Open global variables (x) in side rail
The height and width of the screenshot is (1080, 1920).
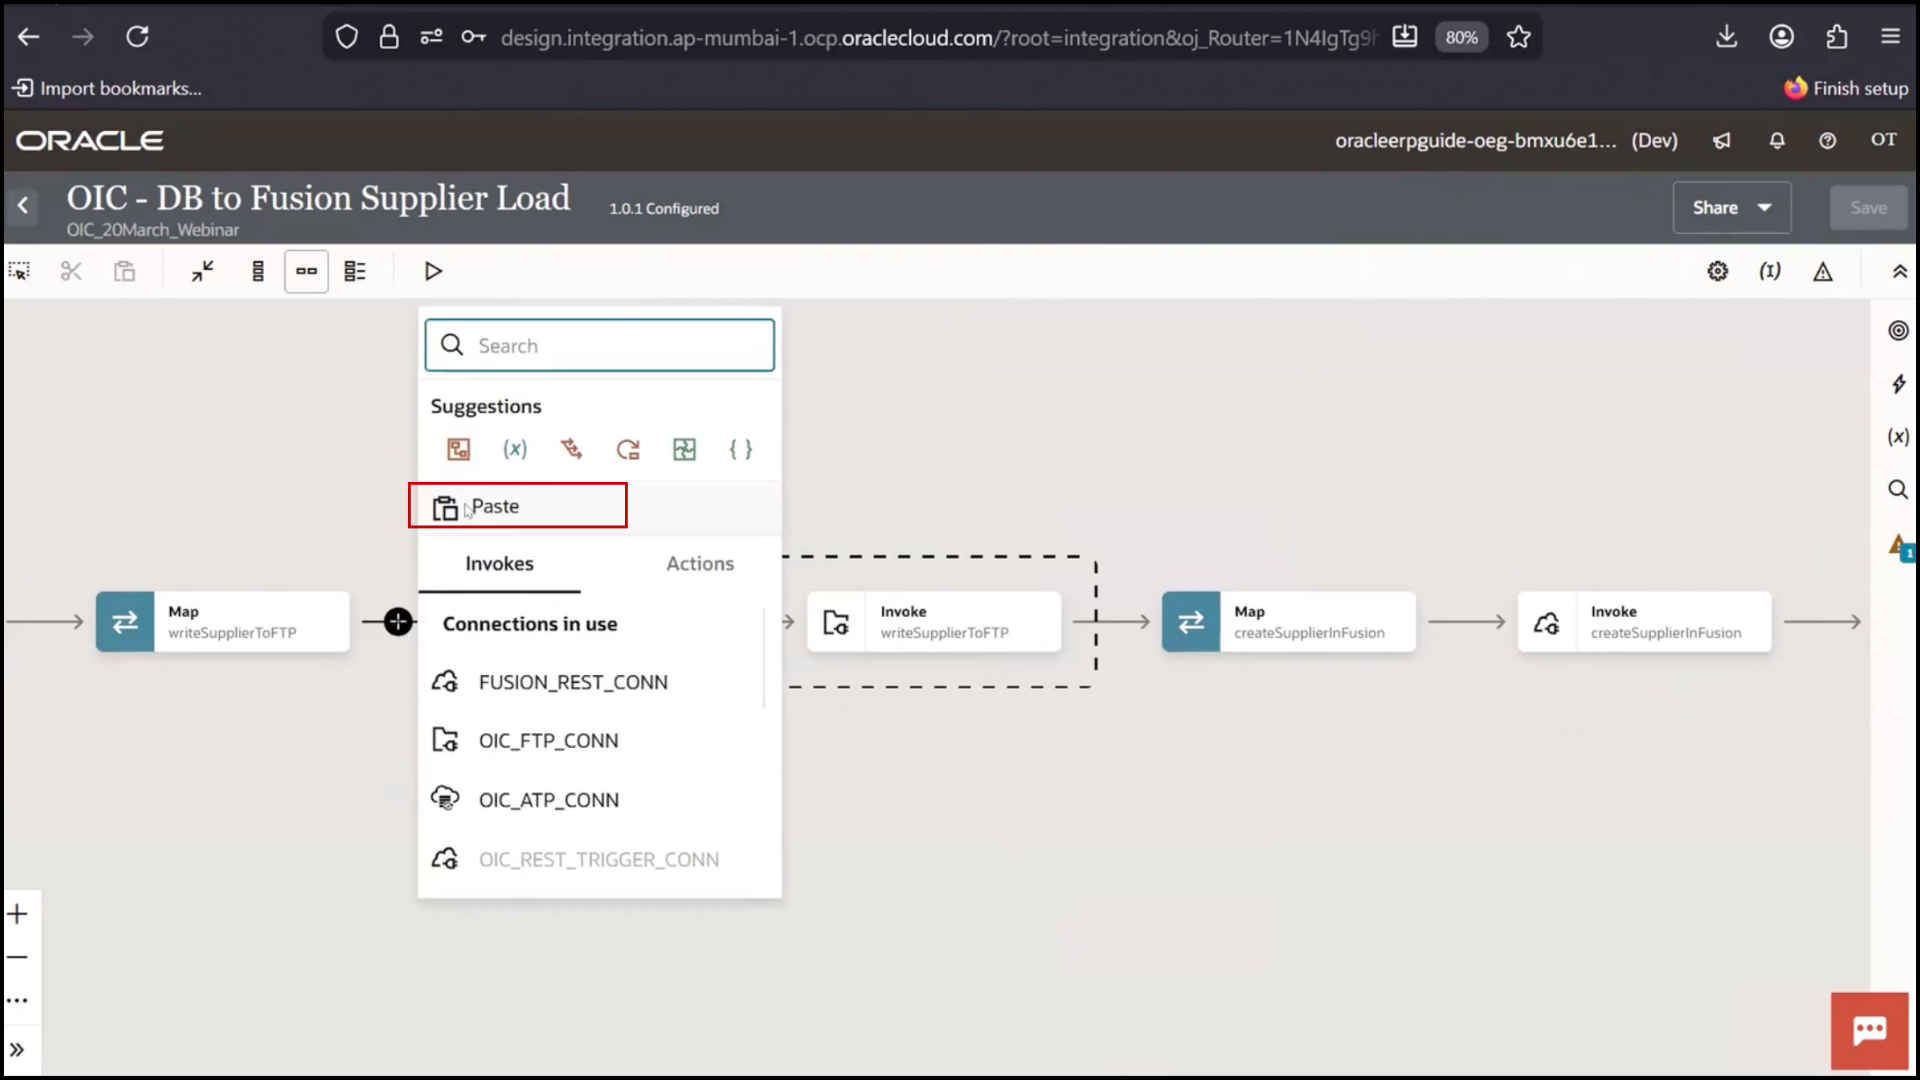pyautogui.click(x=1898, y=436)
